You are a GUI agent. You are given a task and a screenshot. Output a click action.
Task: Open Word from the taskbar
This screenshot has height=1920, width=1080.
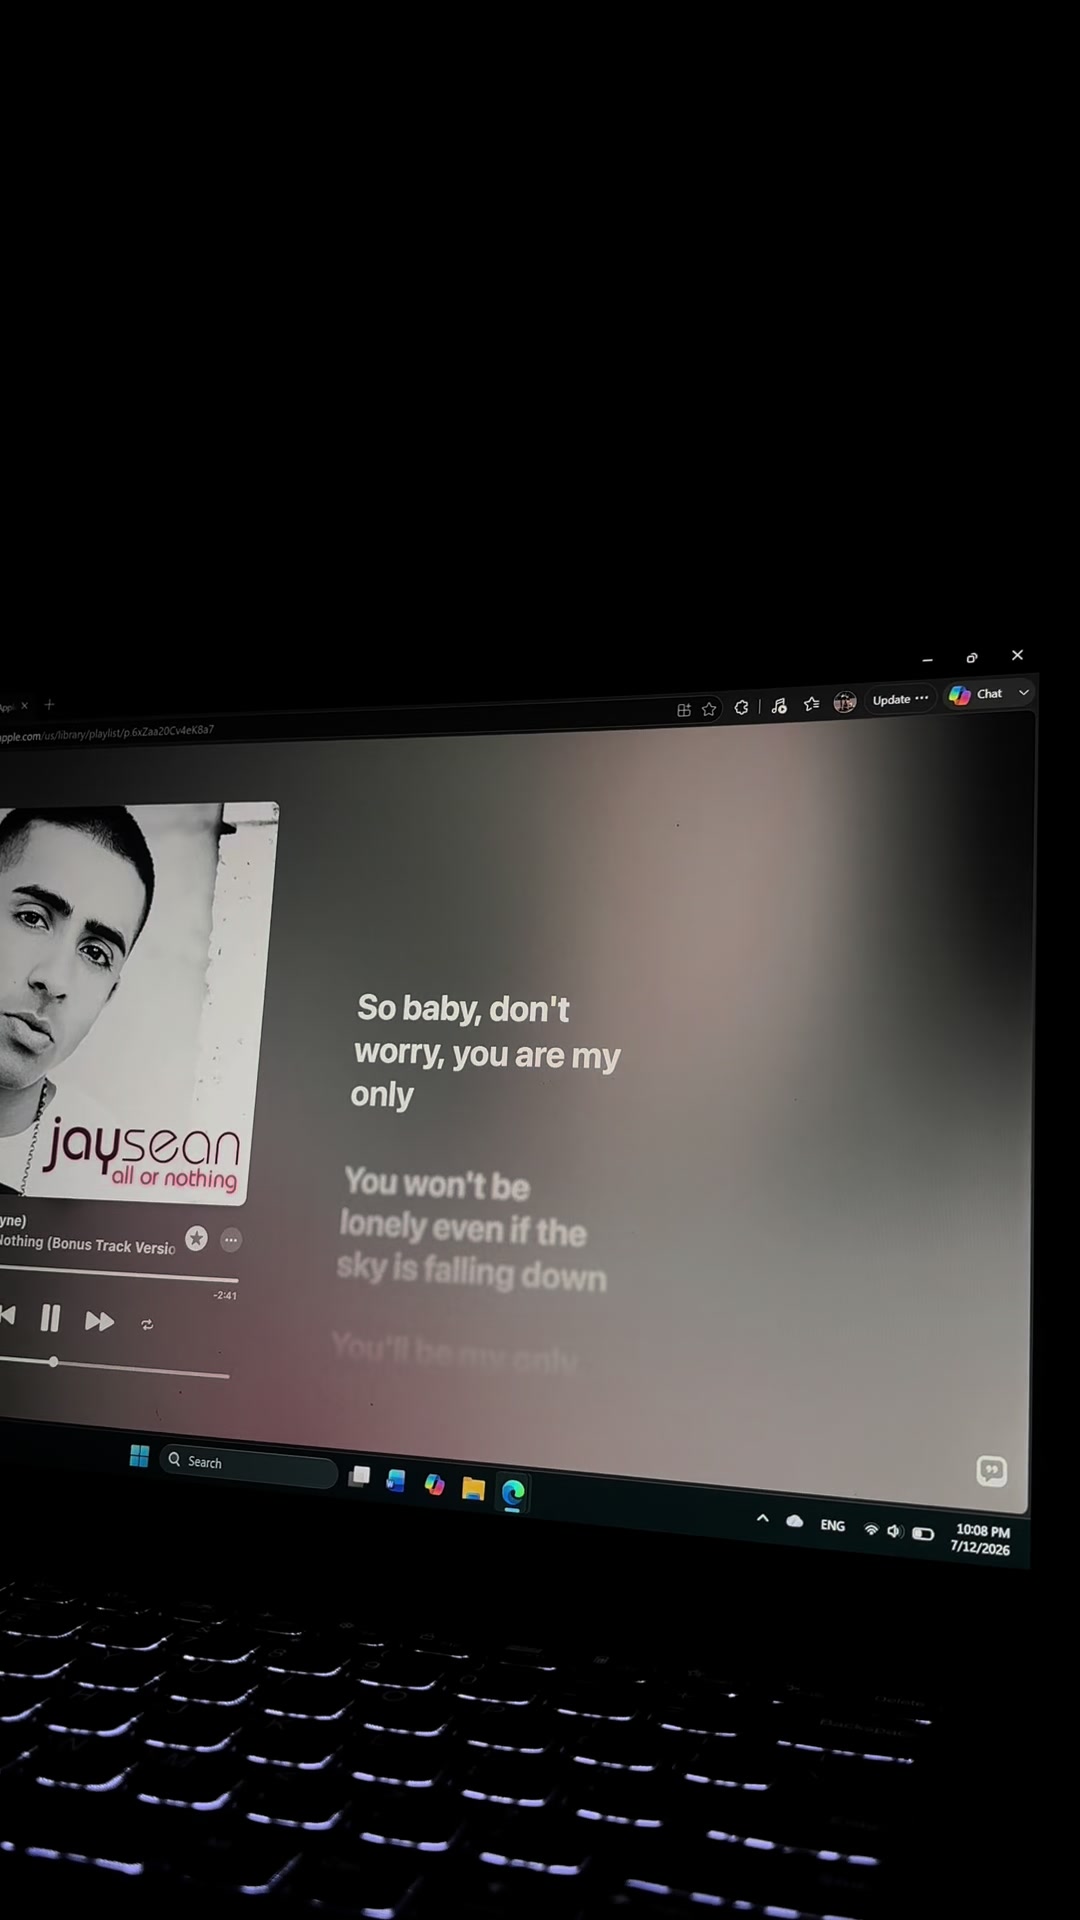click(396, 1480)
